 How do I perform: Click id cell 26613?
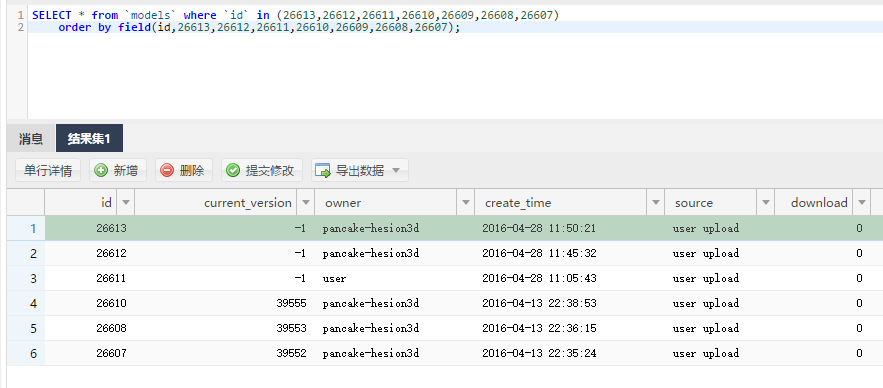coord(90,228)
